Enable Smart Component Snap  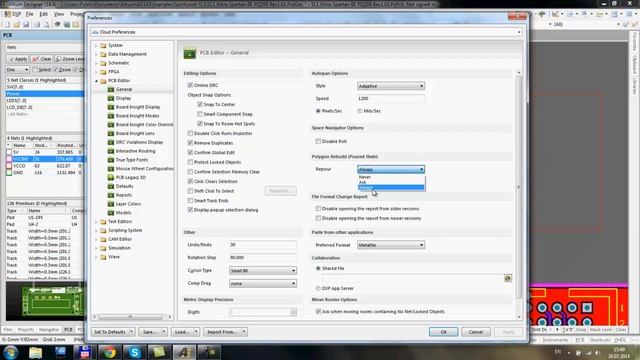point(200,114)
